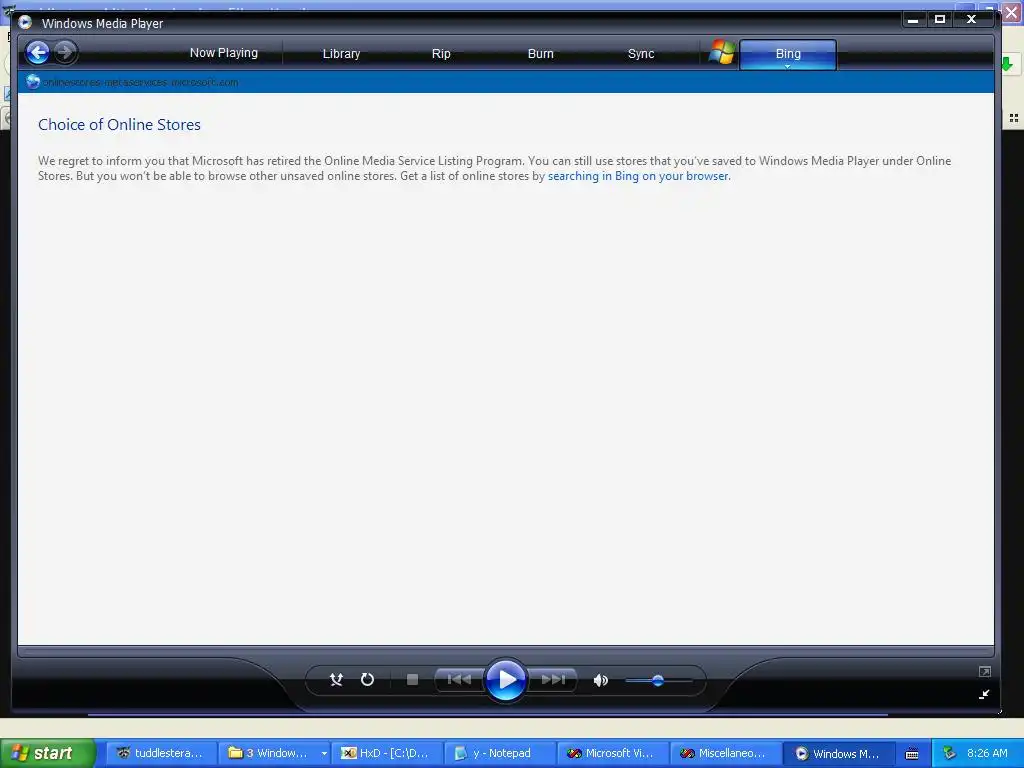The width and height of the screenshot is (1024, 768).
Task: Switch to Miscellaneo... taskbar window
Action: point(726,753)
